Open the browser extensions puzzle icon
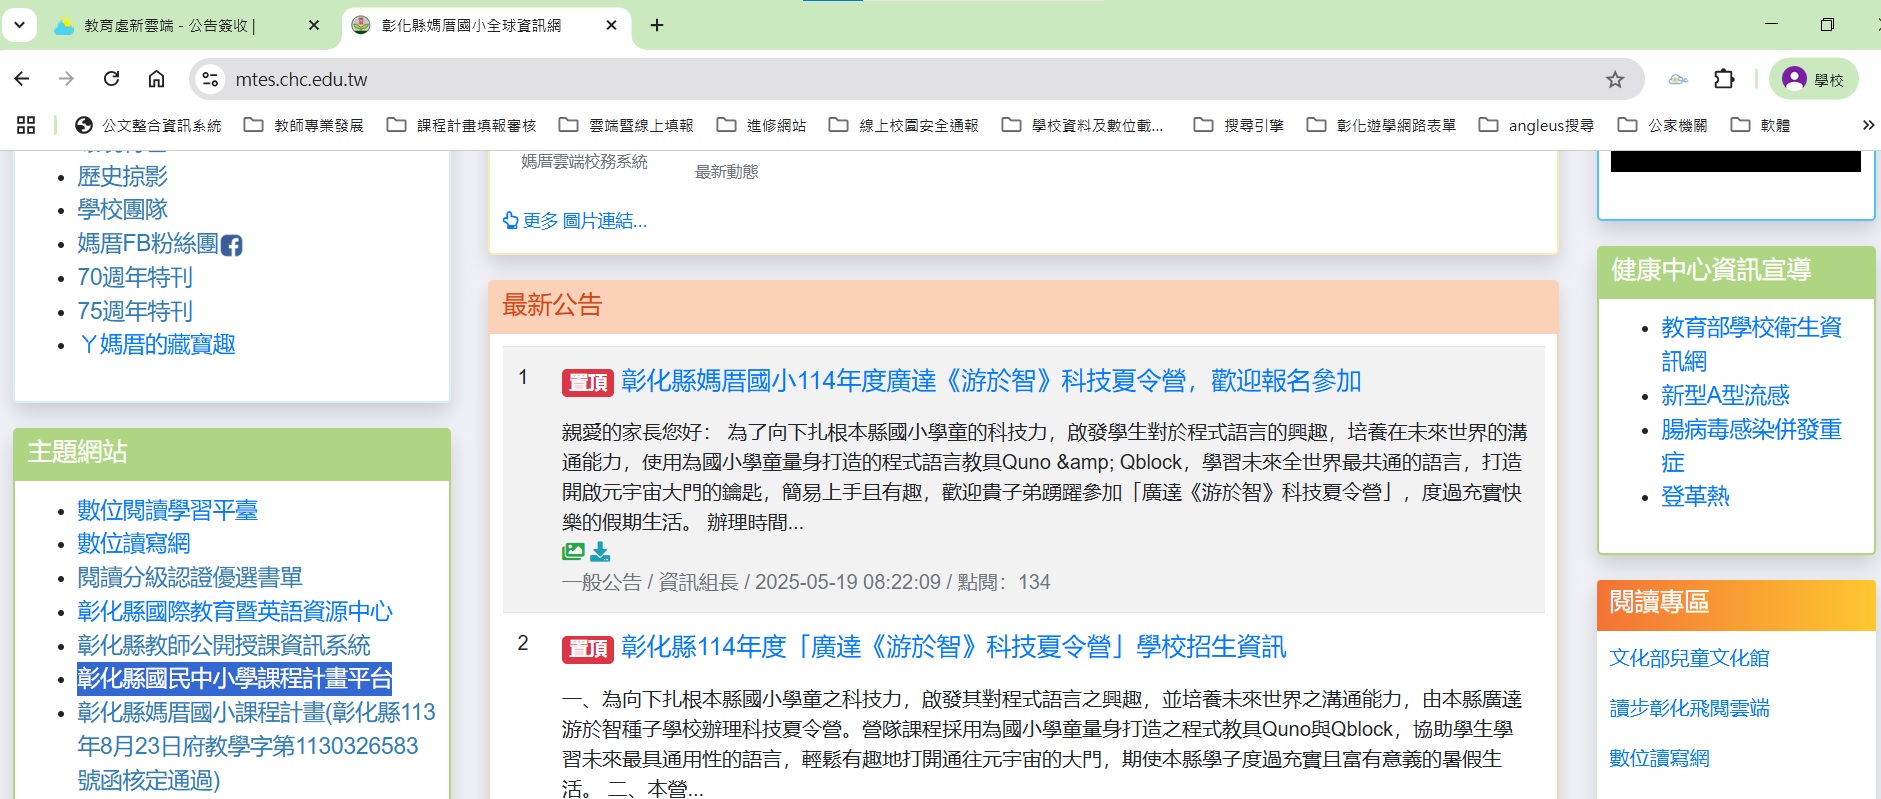 tap(1723, 79)
